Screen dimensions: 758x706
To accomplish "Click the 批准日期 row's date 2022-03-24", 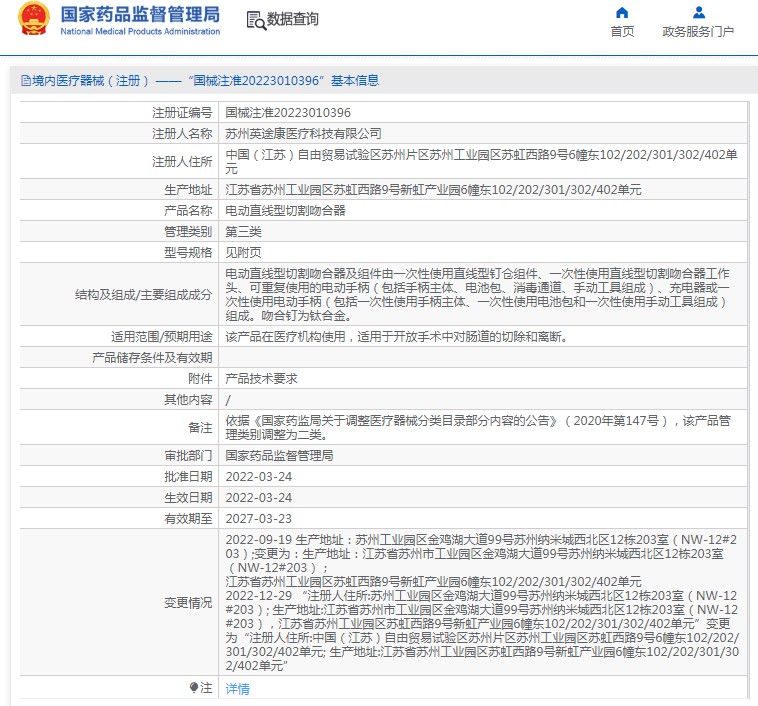I will pyautogui.click(x=259, y=477).
